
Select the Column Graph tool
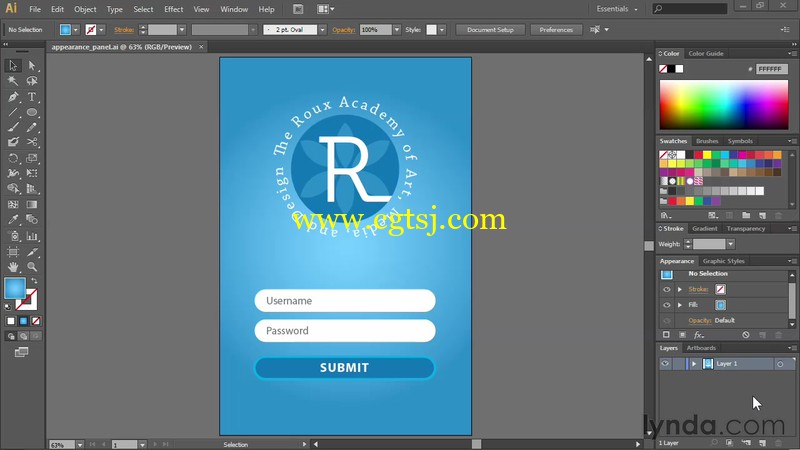(32, 236)
